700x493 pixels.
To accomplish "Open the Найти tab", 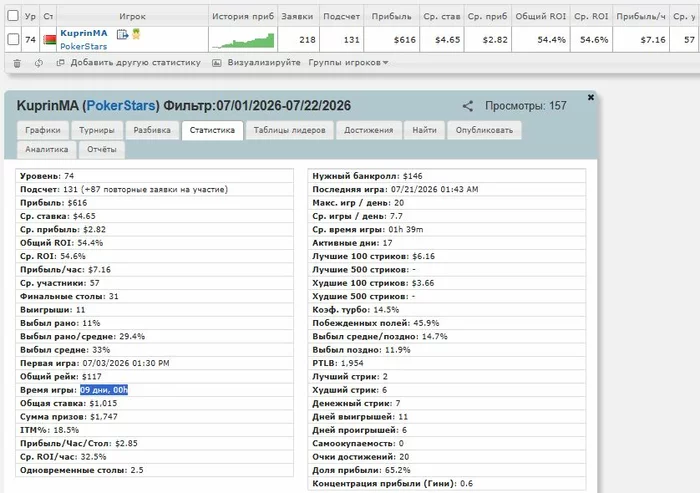I will coord(424,130).
